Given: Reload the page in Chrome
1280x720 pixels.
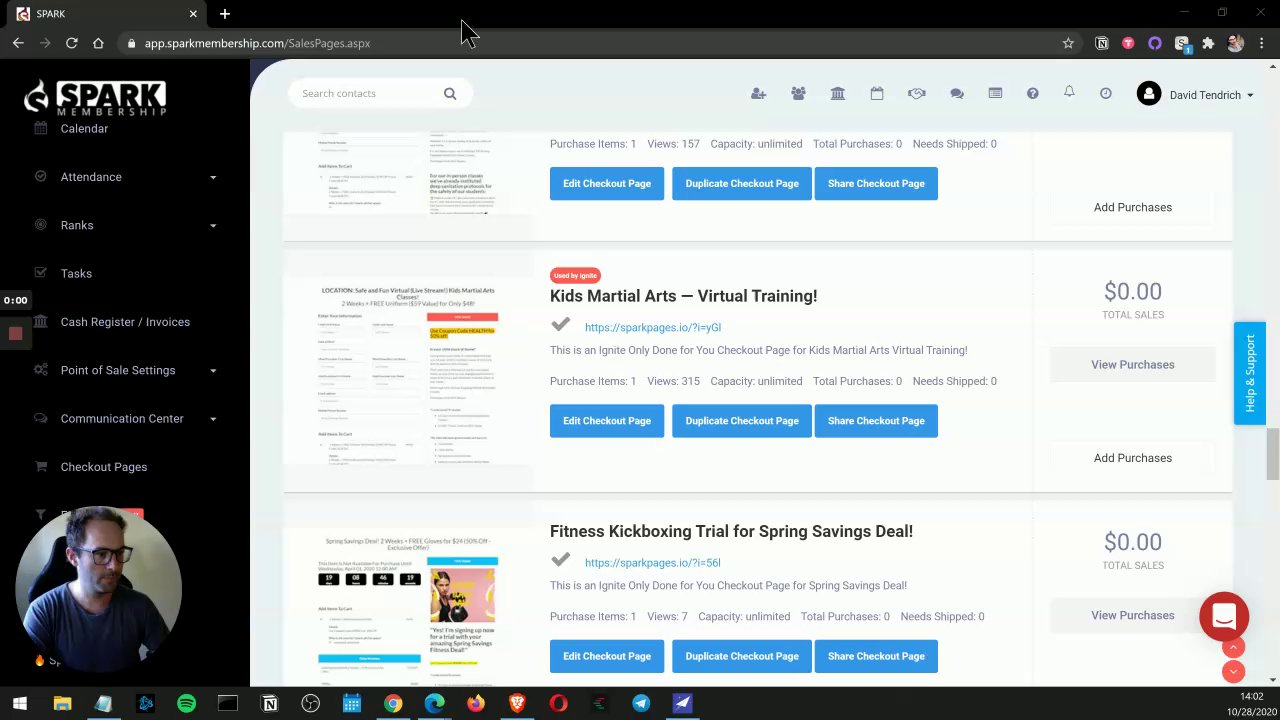Looking at the screenshot, I should pos(72,43).
